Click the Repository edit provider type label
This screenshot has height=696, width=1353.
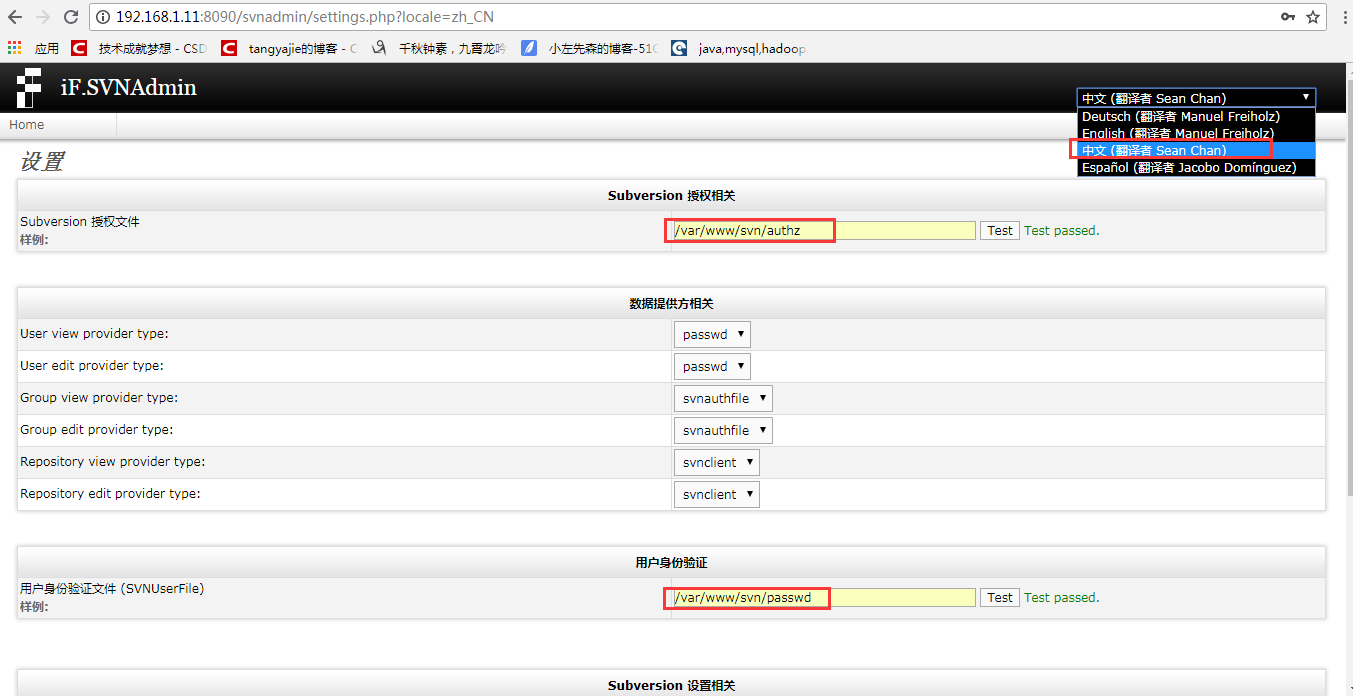click(110, 493)
